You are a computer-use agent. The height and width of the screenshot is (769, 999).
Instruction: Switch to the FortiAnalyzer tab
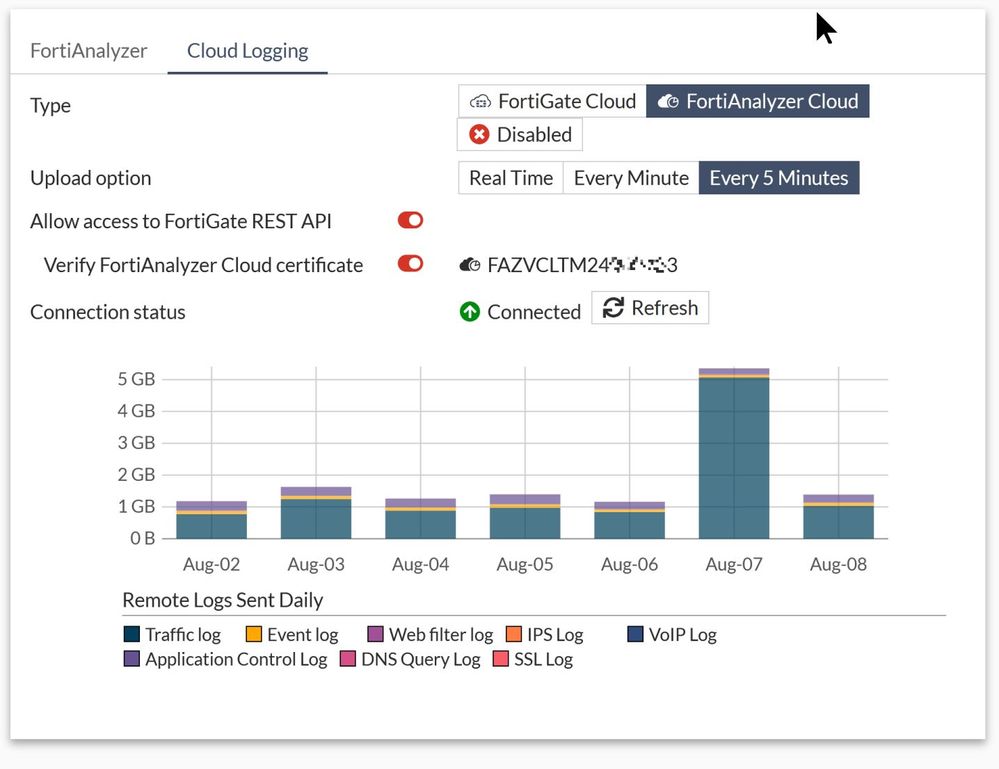(89, 51)
